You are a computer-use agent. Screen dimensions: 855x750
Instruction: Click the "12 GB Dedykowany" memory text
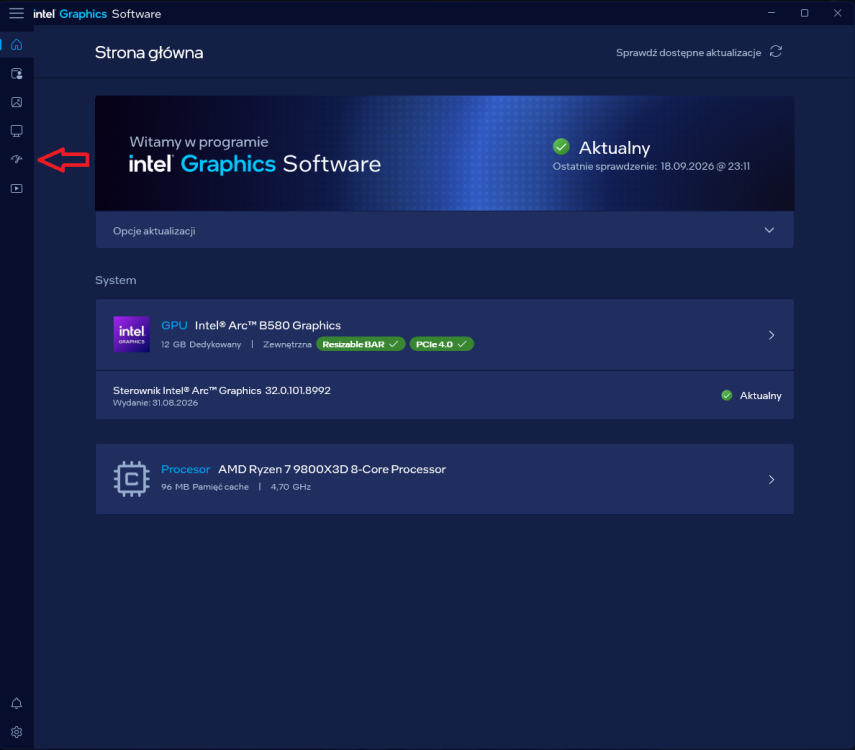201,345
